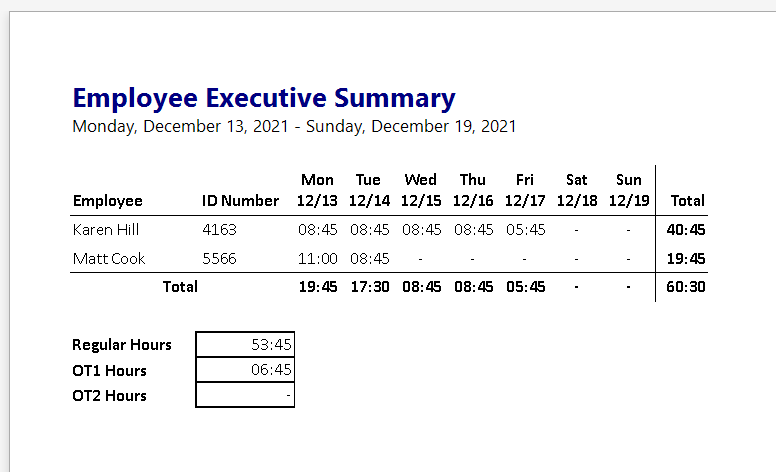Screen dimensions: 776x472
Task: Click the OT1 Hours 06:45 box
Action: click(246, 370)
